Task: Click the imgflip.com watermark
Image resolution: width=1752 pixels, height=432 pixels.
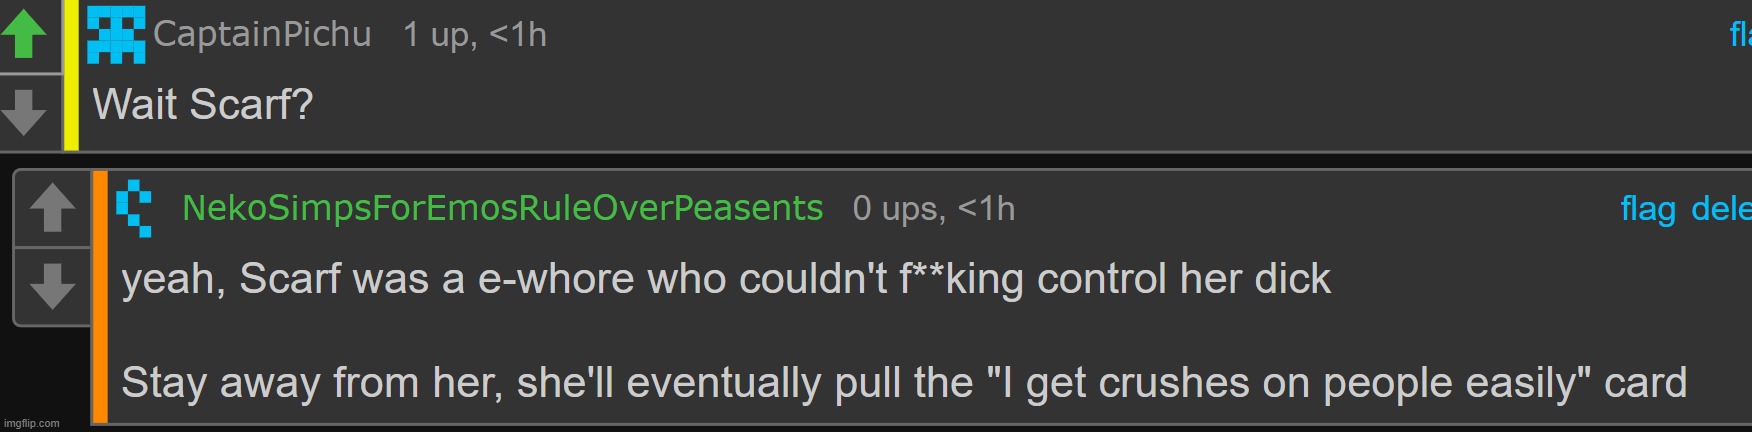Action: pos(32,423)
